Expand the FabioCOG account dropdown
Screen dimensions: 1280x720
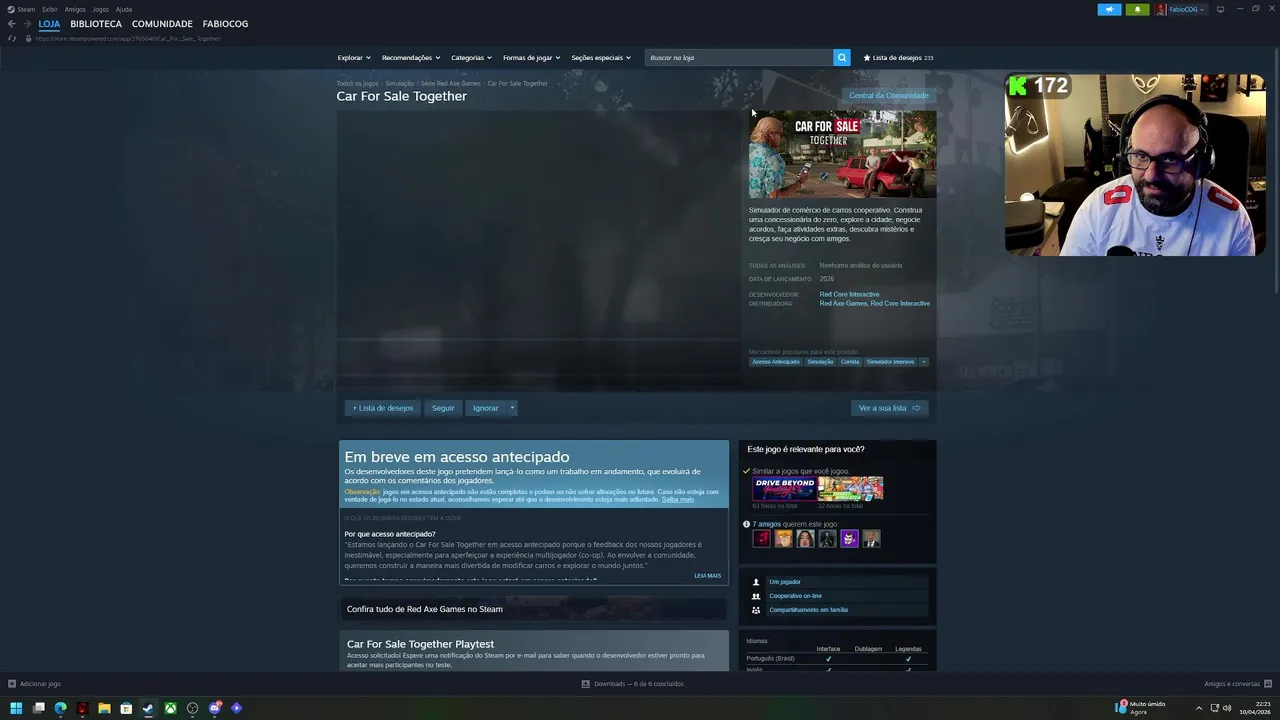1186,9
